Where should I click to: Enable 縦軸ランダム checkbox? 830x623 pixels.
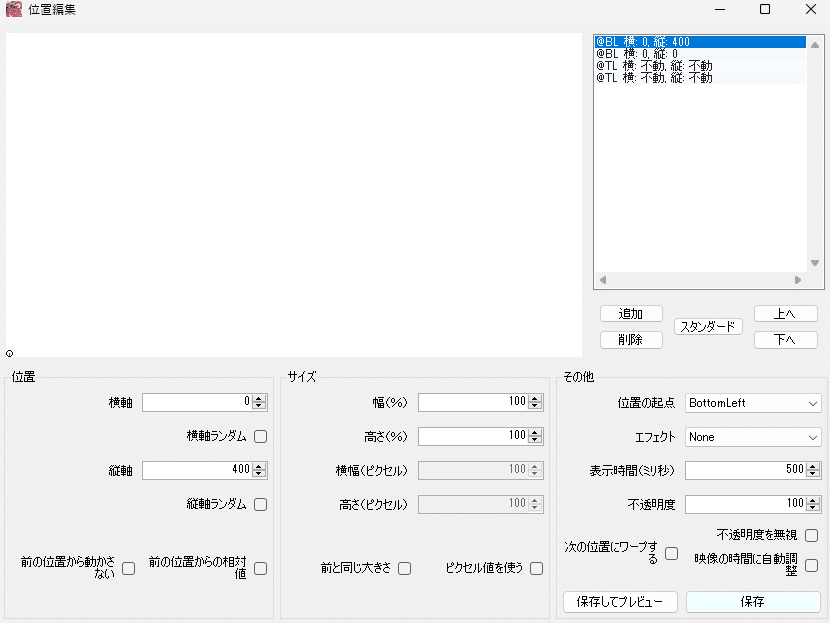tap(260, 504)
